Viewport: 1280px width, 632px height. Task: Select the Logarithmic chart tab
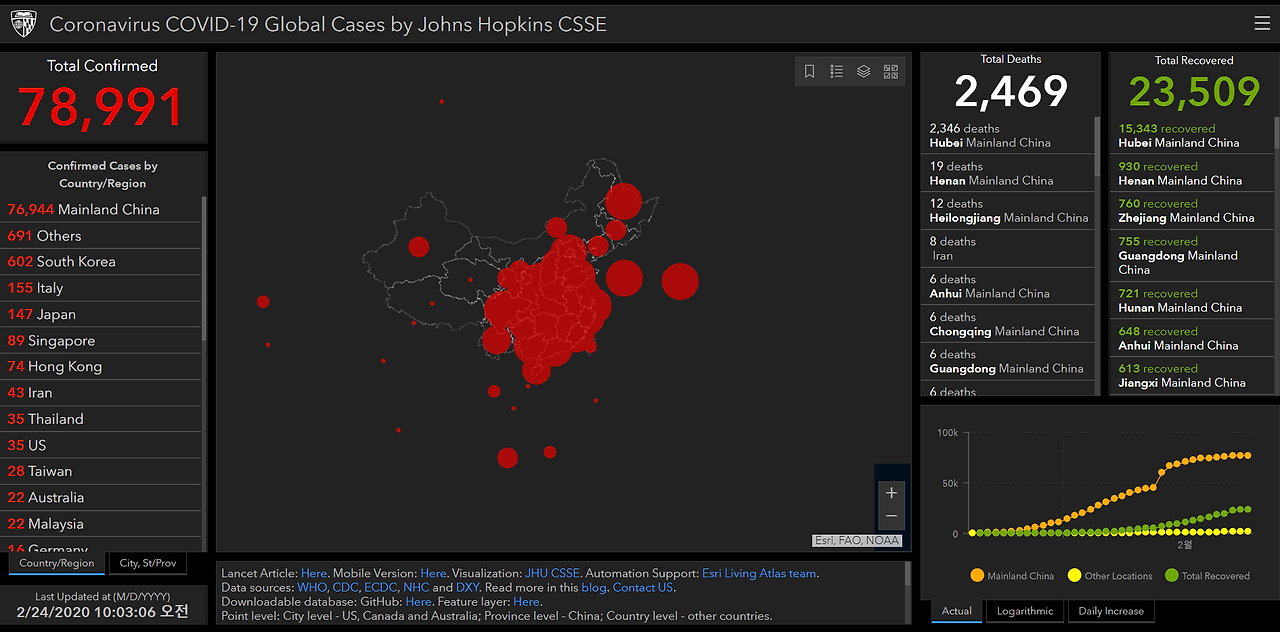(x=1025, y=611)
